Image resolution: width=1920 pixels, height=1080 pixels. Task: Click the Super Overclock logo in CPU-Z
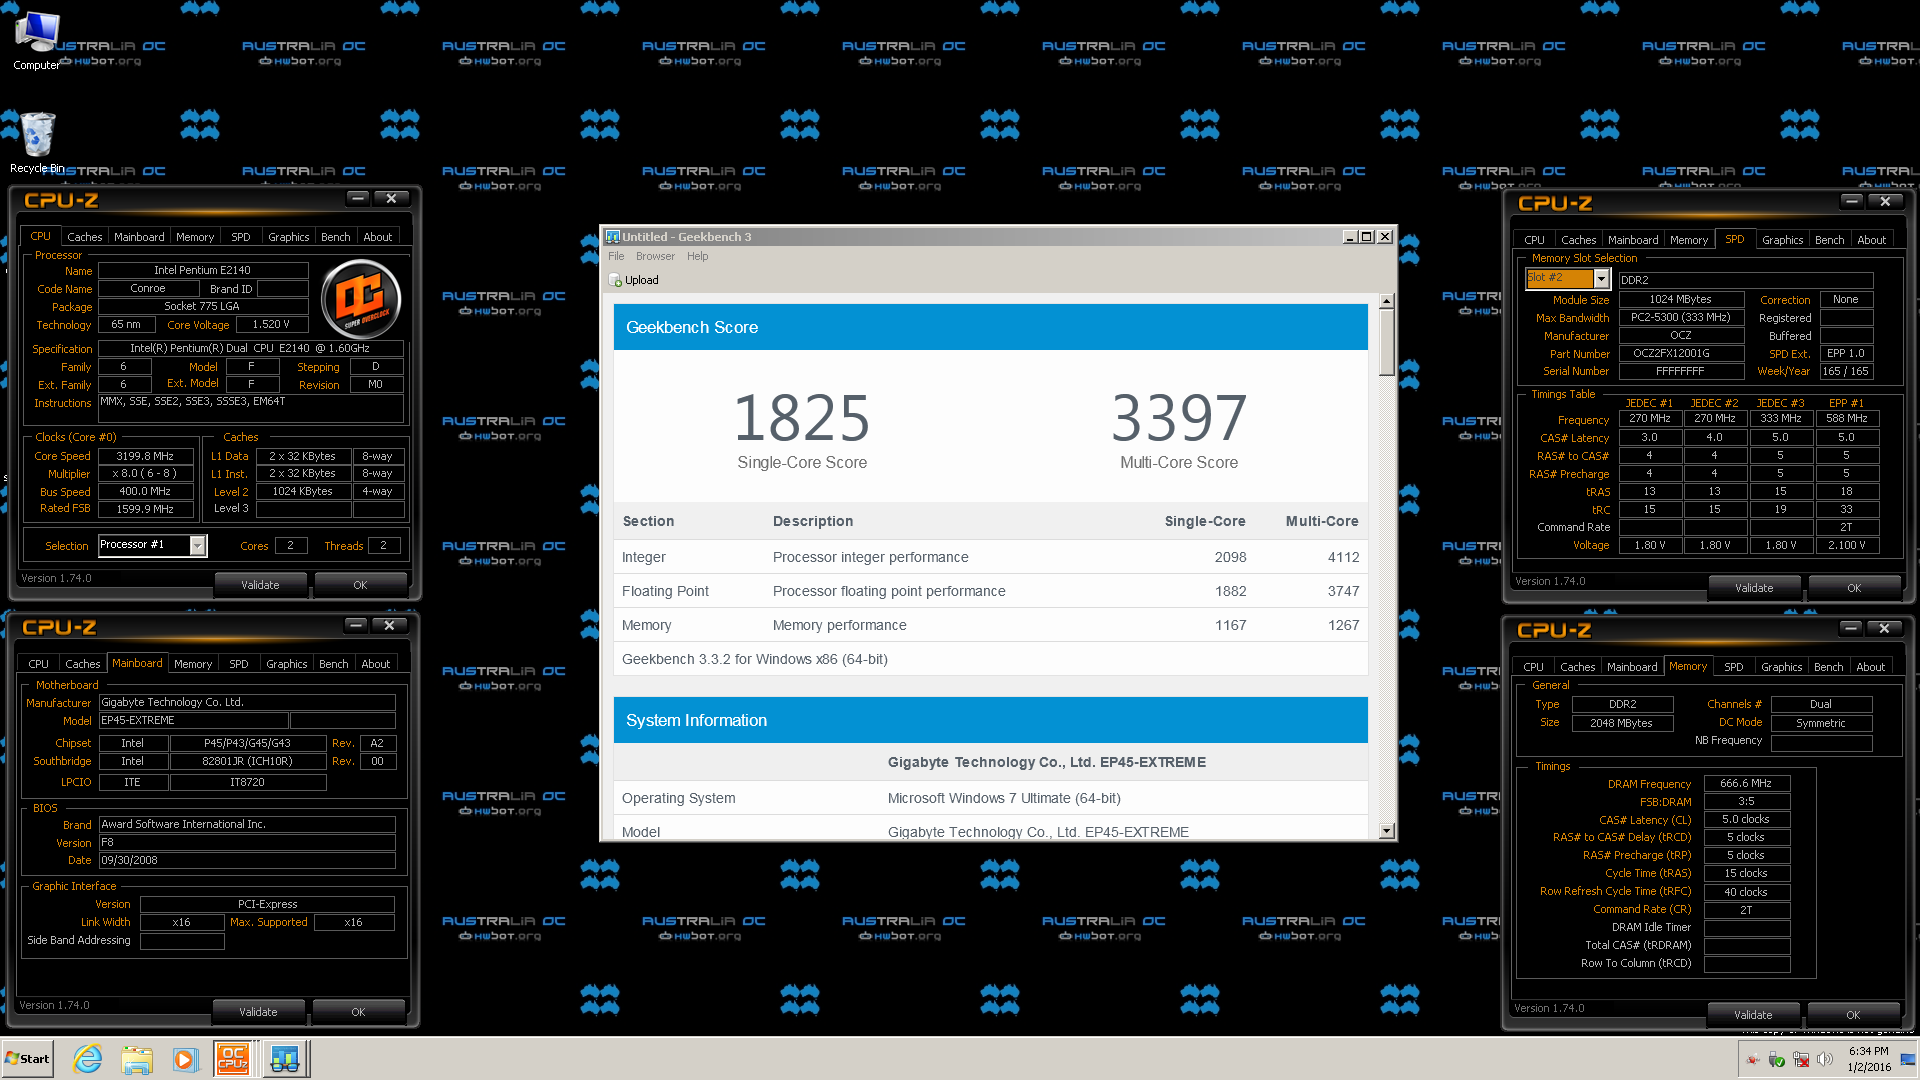point(361,298)
